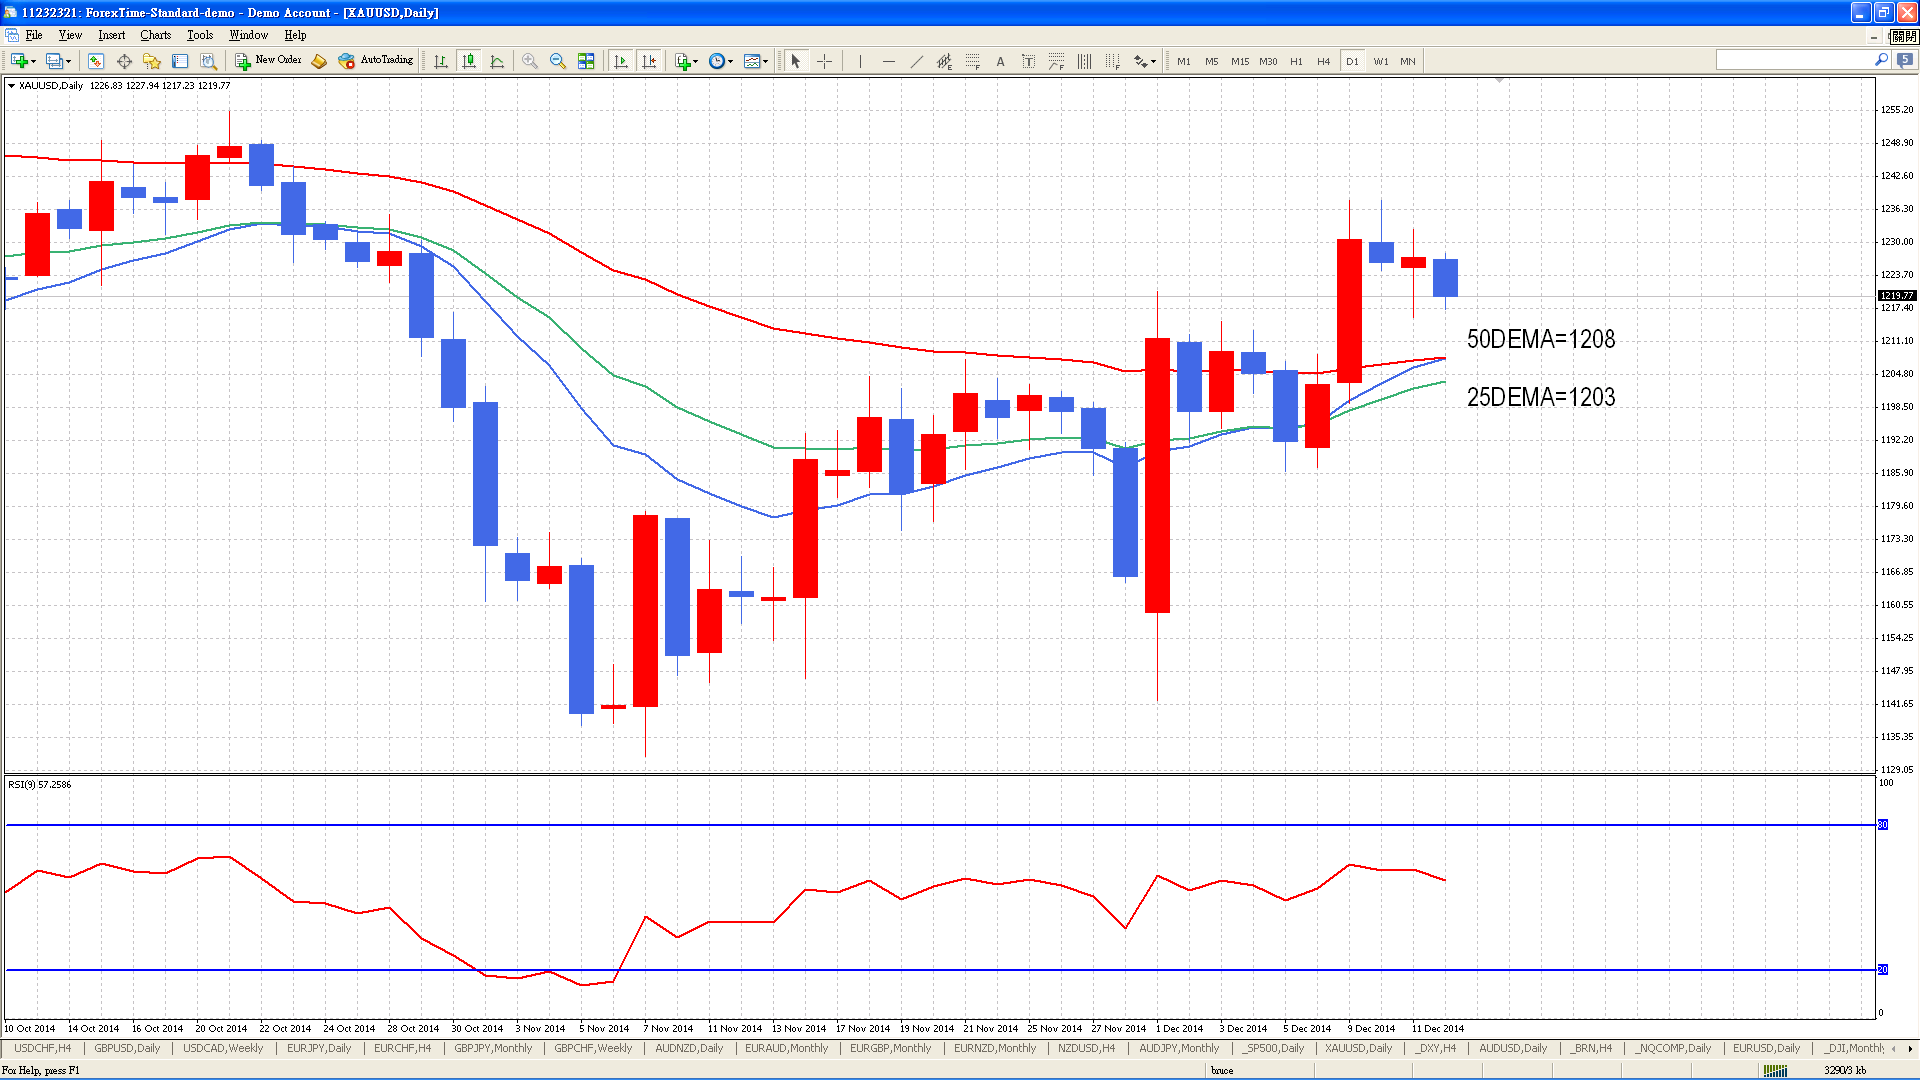Toggle AutoTrading on or off
This screenshot has width=1920, height=1080.
376,61
